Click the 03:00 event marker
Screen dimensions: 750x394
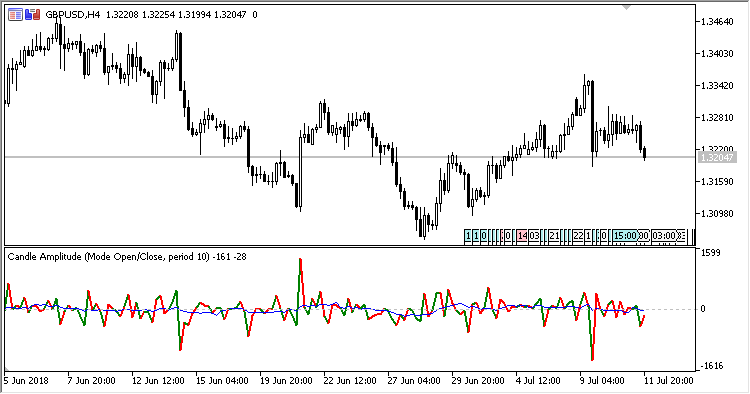[x=664, y=236]
